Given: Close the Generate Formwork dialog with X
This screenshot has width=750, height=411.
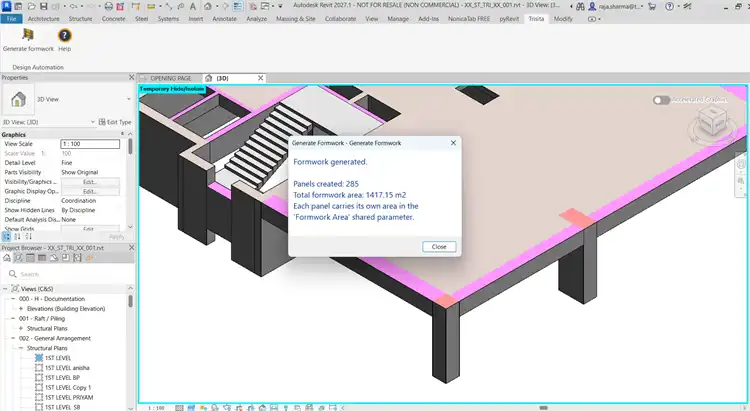Looking at the screenshot, I should (453, 143).
